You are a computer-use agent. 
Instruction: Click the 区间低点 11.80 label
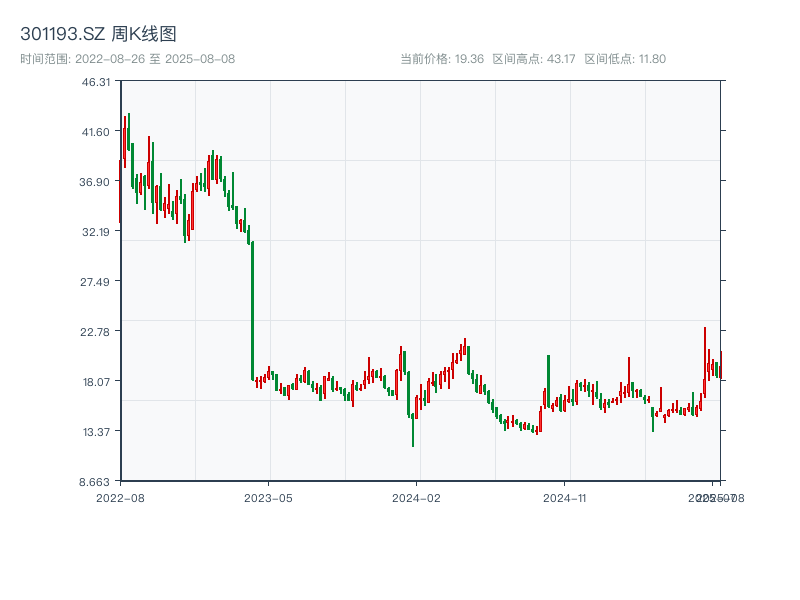[x=624, y=59]
